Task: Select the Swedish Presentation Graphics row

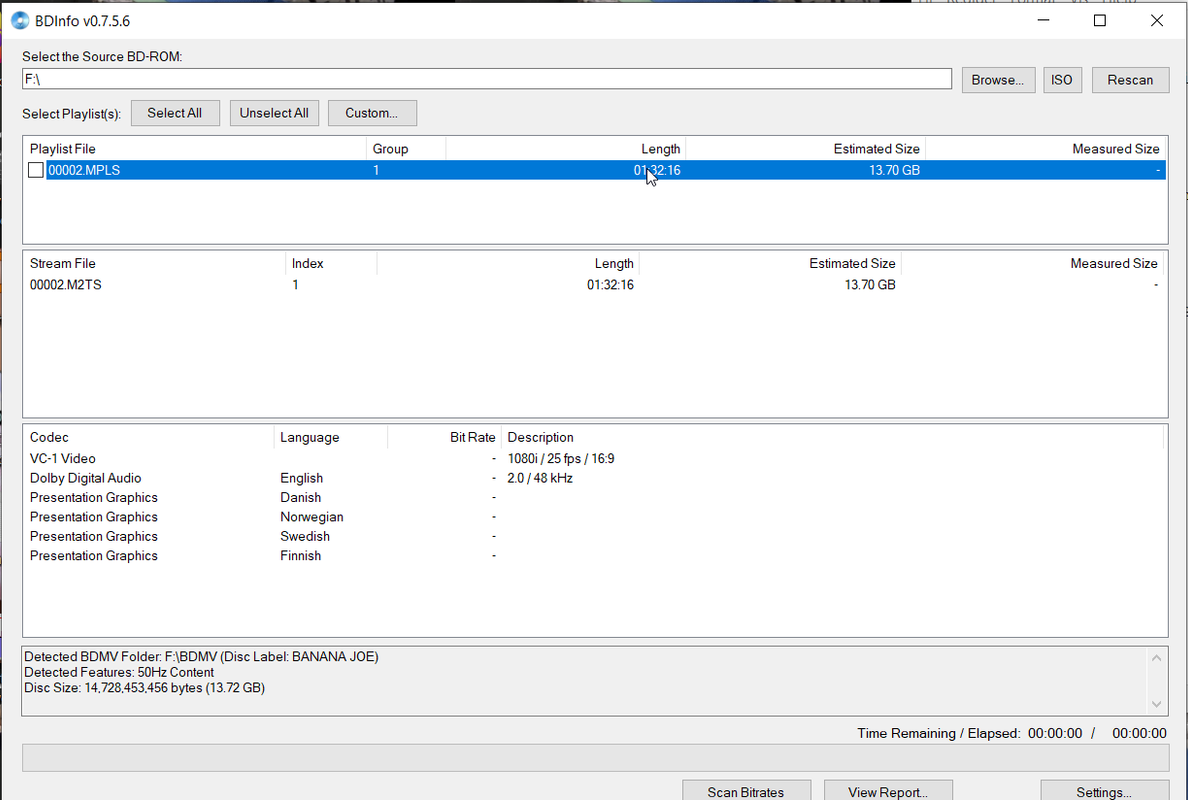Action: 594,536
